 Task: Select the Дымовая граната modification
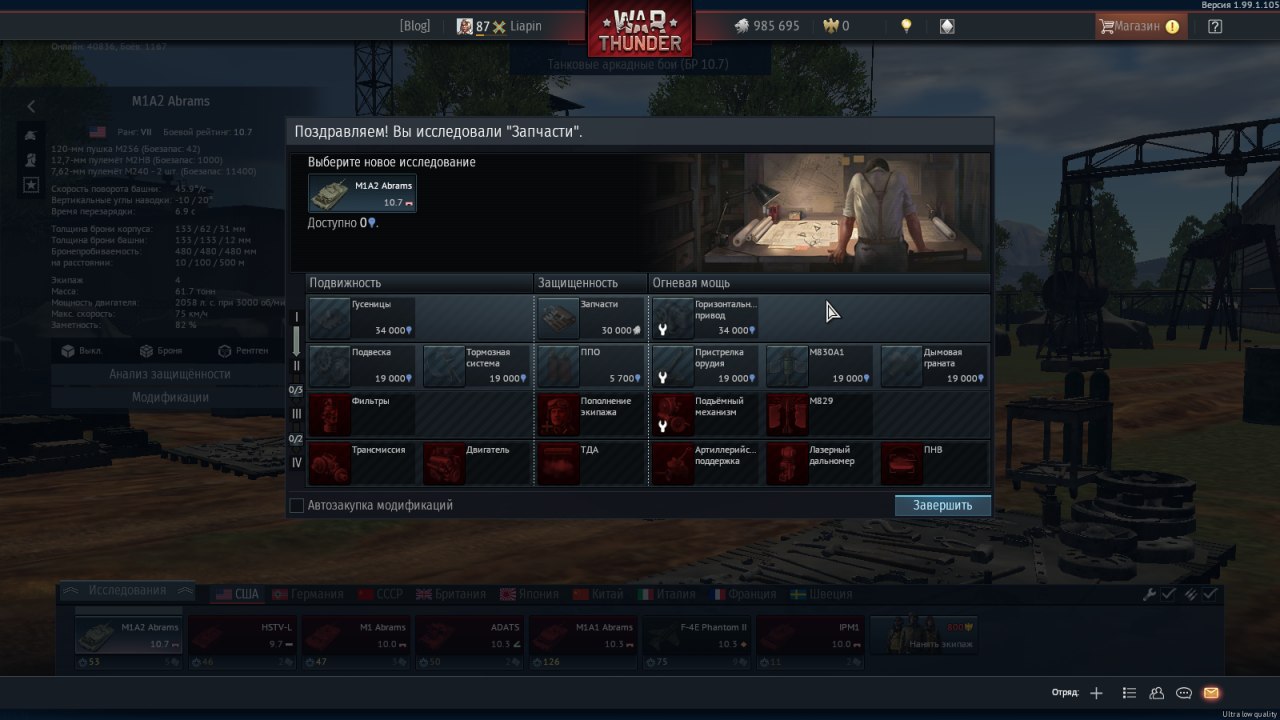click(x=934, y=366)
